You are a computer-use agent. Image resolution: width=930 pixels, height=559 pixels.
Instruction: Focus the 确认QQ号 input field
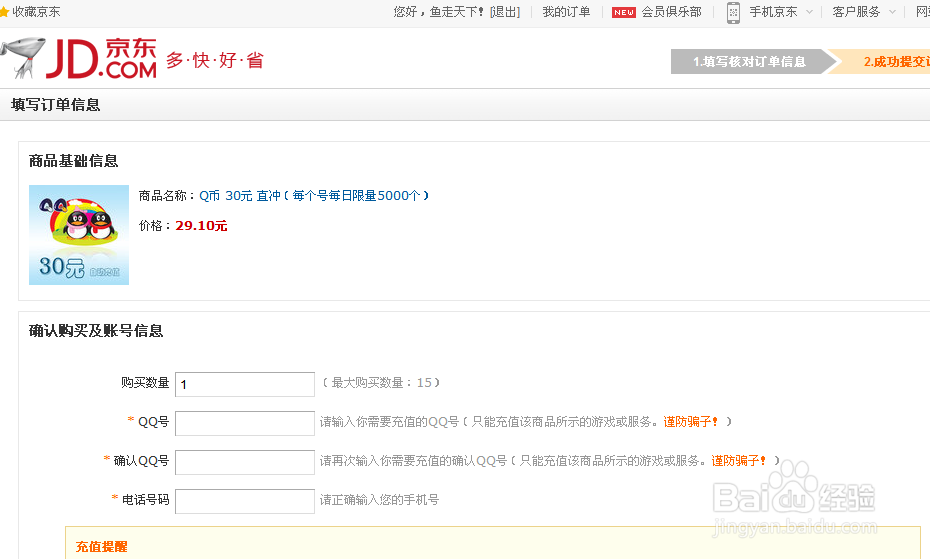pos(245,462)
